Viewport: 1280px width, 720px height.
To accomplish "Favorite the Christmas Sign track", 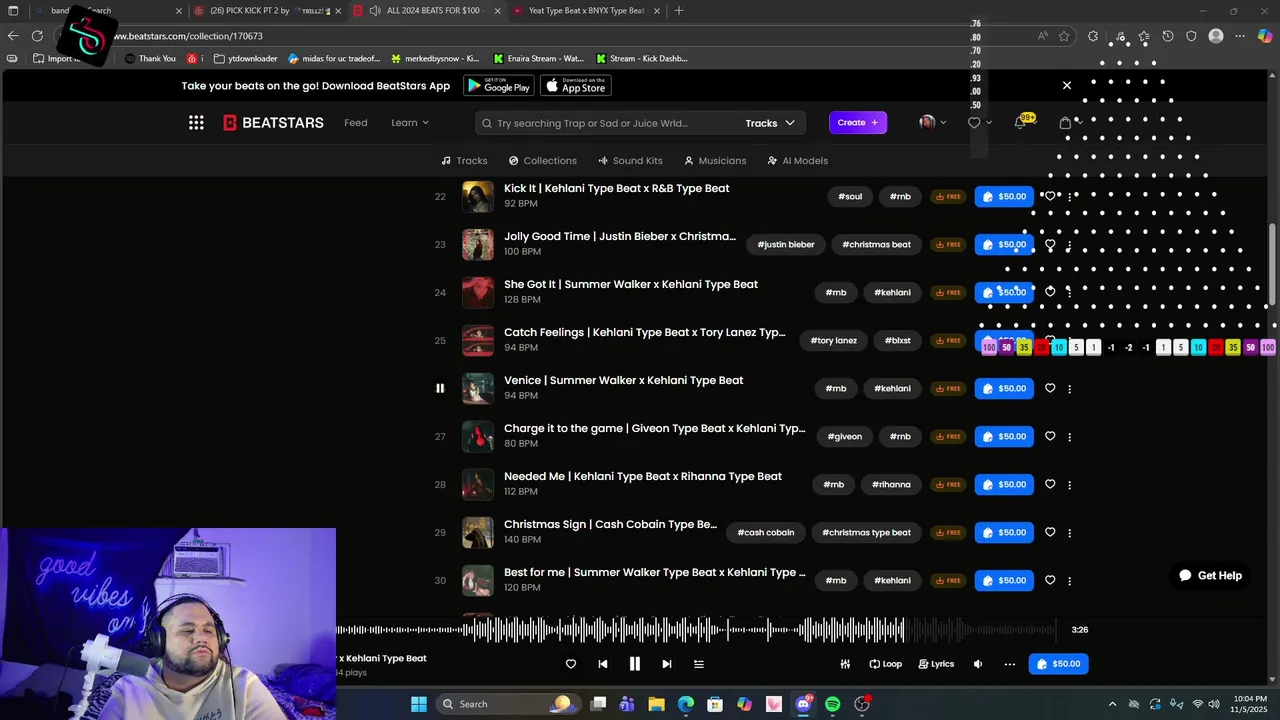I will coord(1050,532).
